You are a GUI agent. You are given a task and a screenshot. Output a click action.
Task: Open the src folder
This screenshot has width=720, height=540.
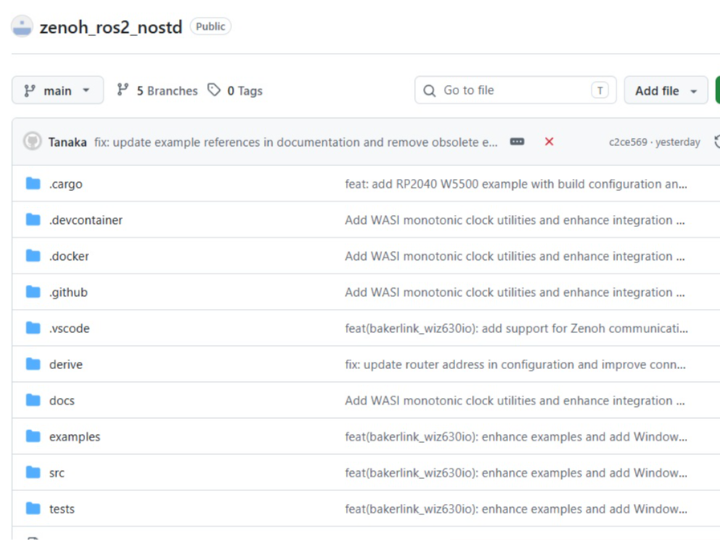point(57,473)
